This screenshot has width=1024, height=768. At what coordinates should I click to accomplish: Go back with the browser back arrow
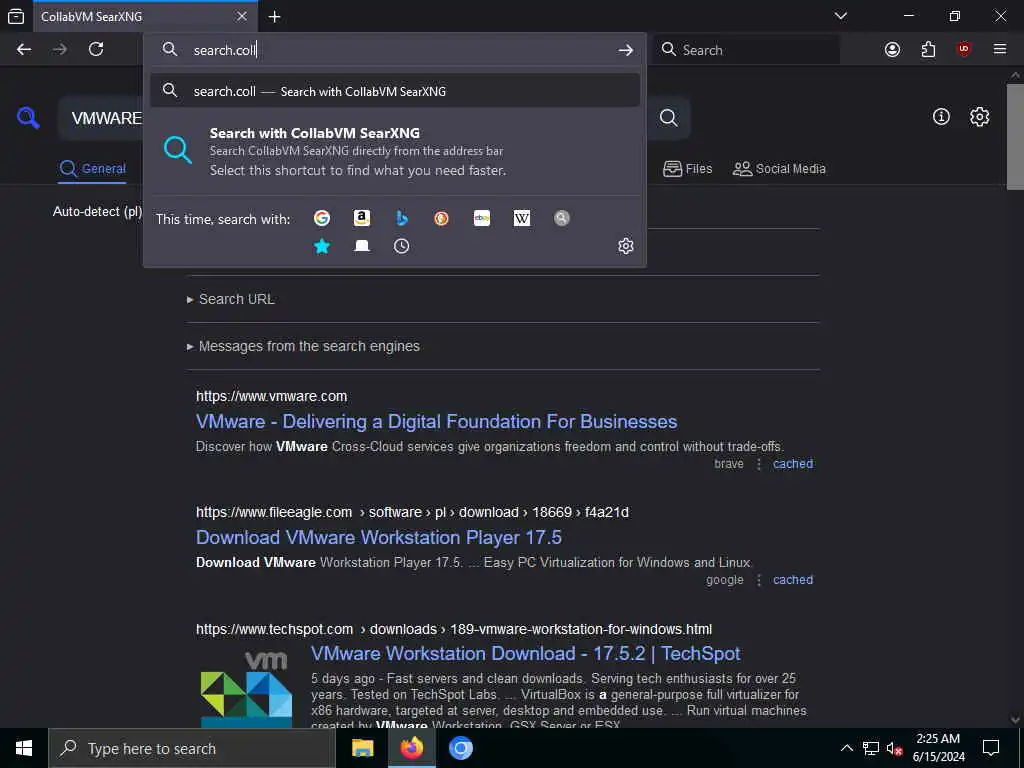pos(24,50)
